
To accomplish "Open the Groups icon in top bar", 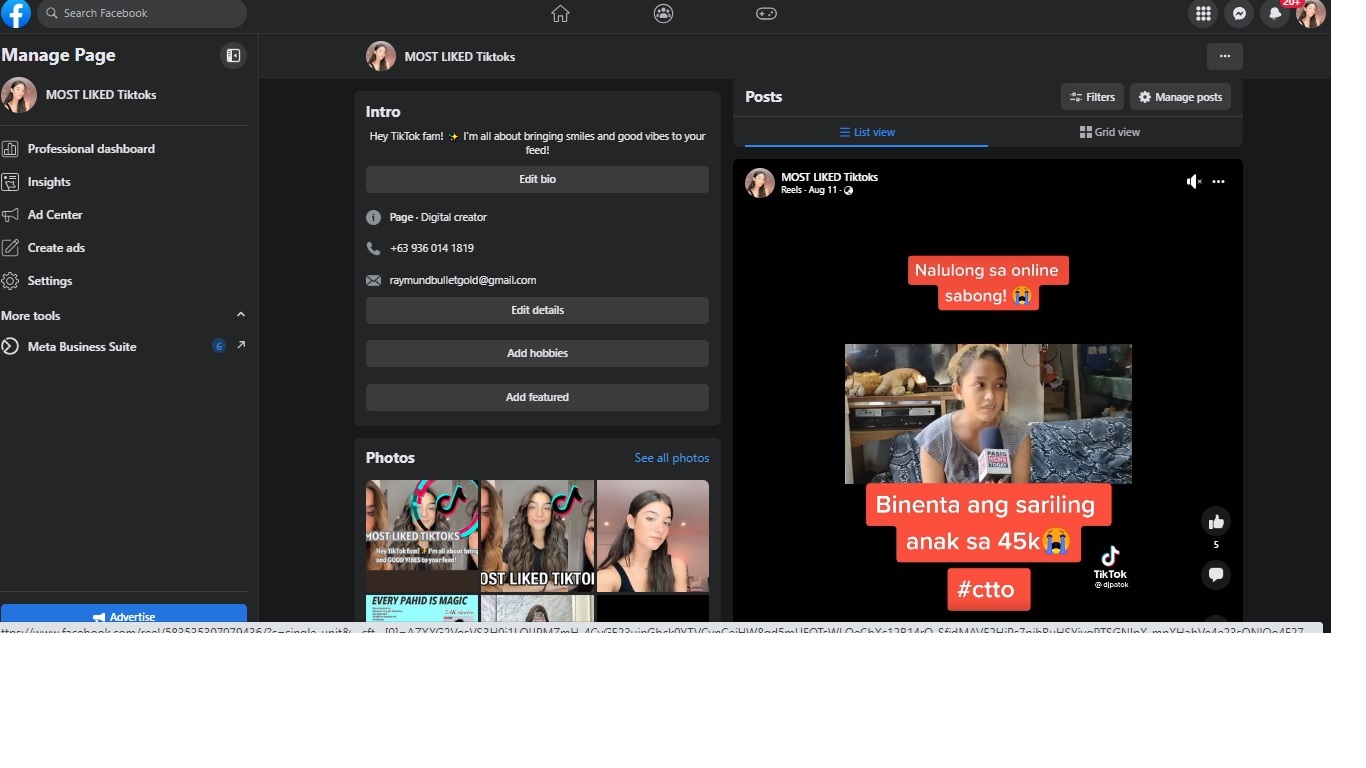I will (663, 14).
